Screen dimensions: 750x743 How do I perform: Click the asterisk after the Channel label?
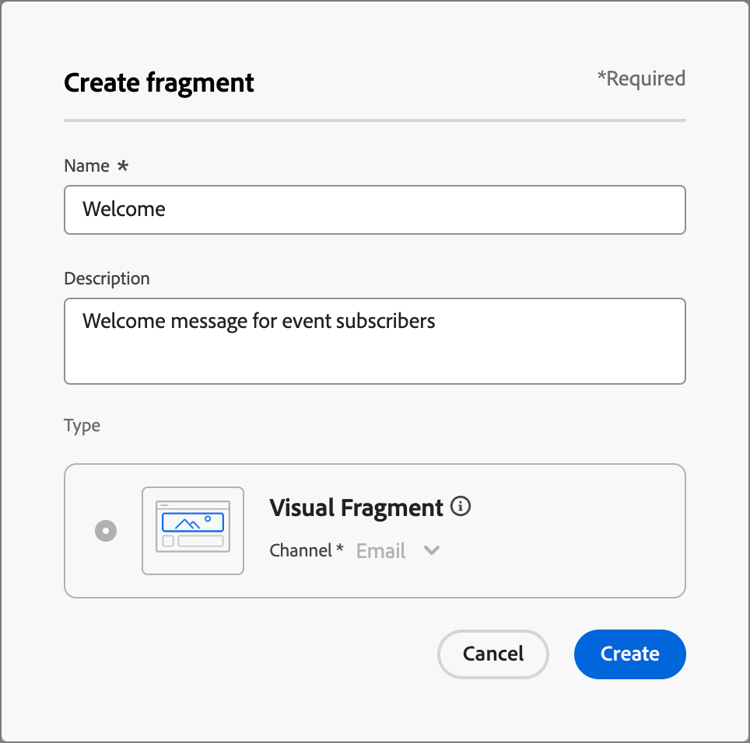coord(340,549)
